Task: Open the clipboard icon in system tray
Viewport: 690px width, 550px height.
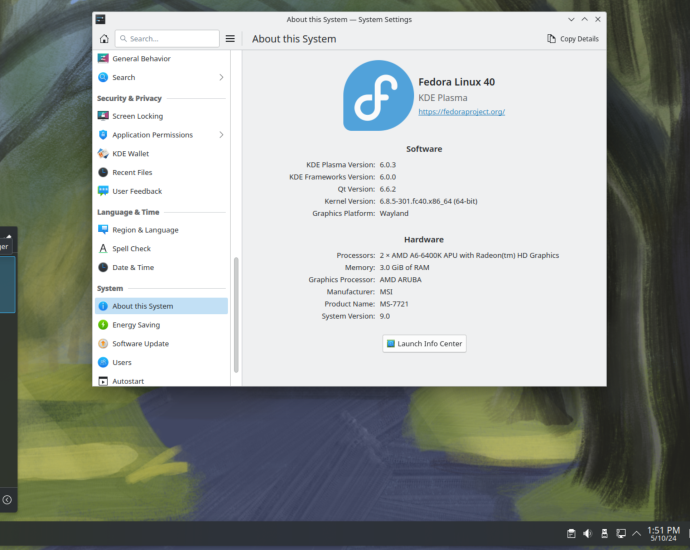Action: click(x=571, y=534)
